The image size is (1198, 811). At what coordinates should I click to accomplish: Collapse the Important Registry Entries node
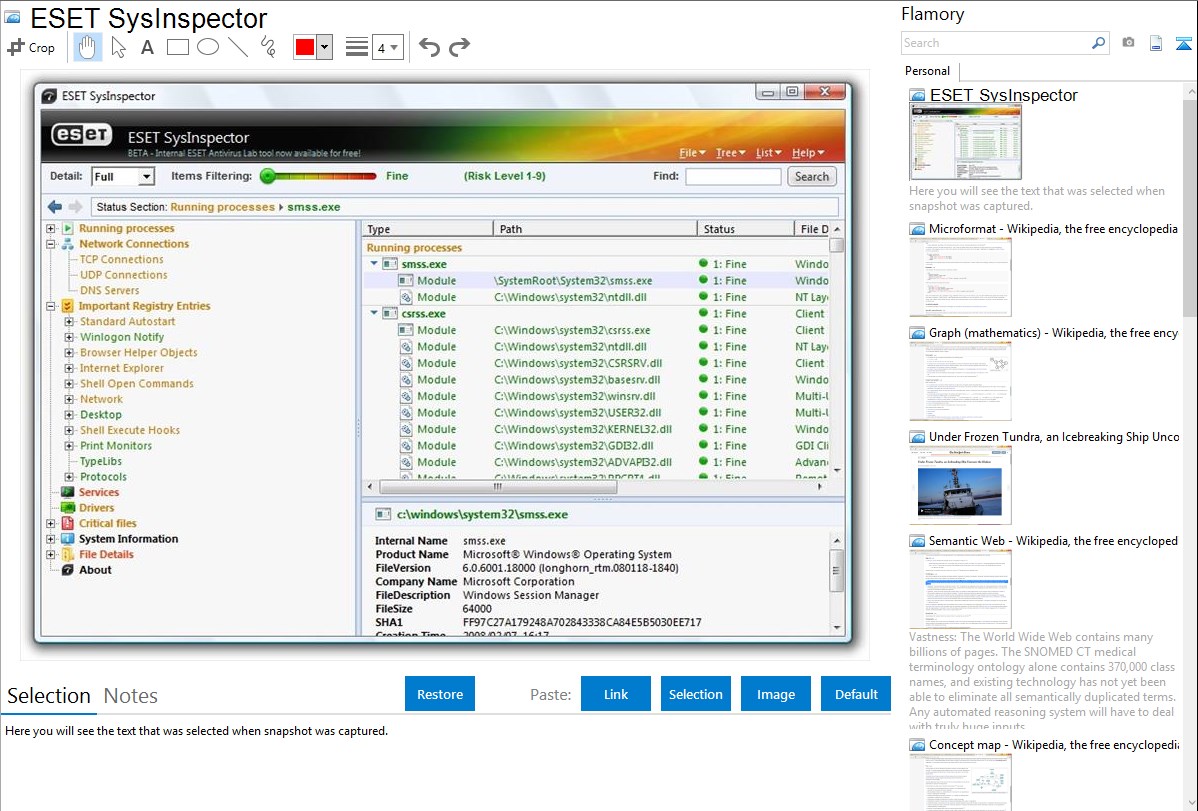click(50, 306)
